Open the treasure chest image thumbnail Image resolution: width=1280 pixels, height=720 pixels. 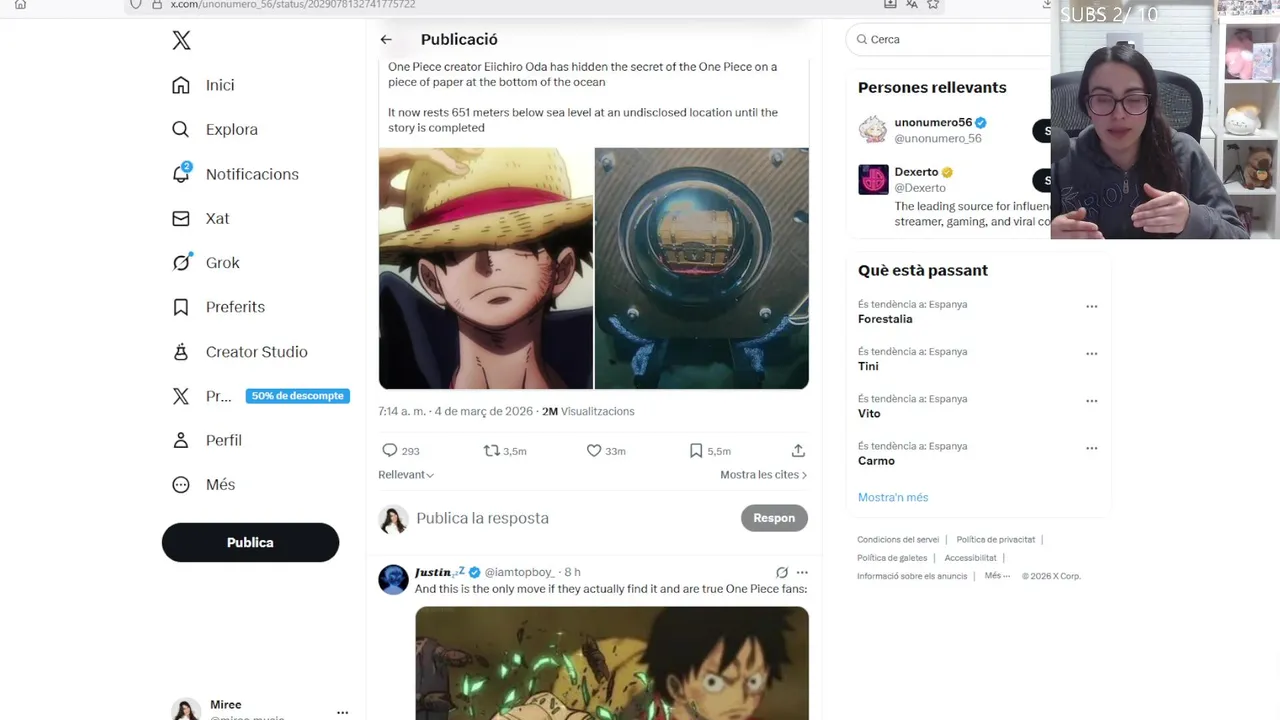(702, 268)
